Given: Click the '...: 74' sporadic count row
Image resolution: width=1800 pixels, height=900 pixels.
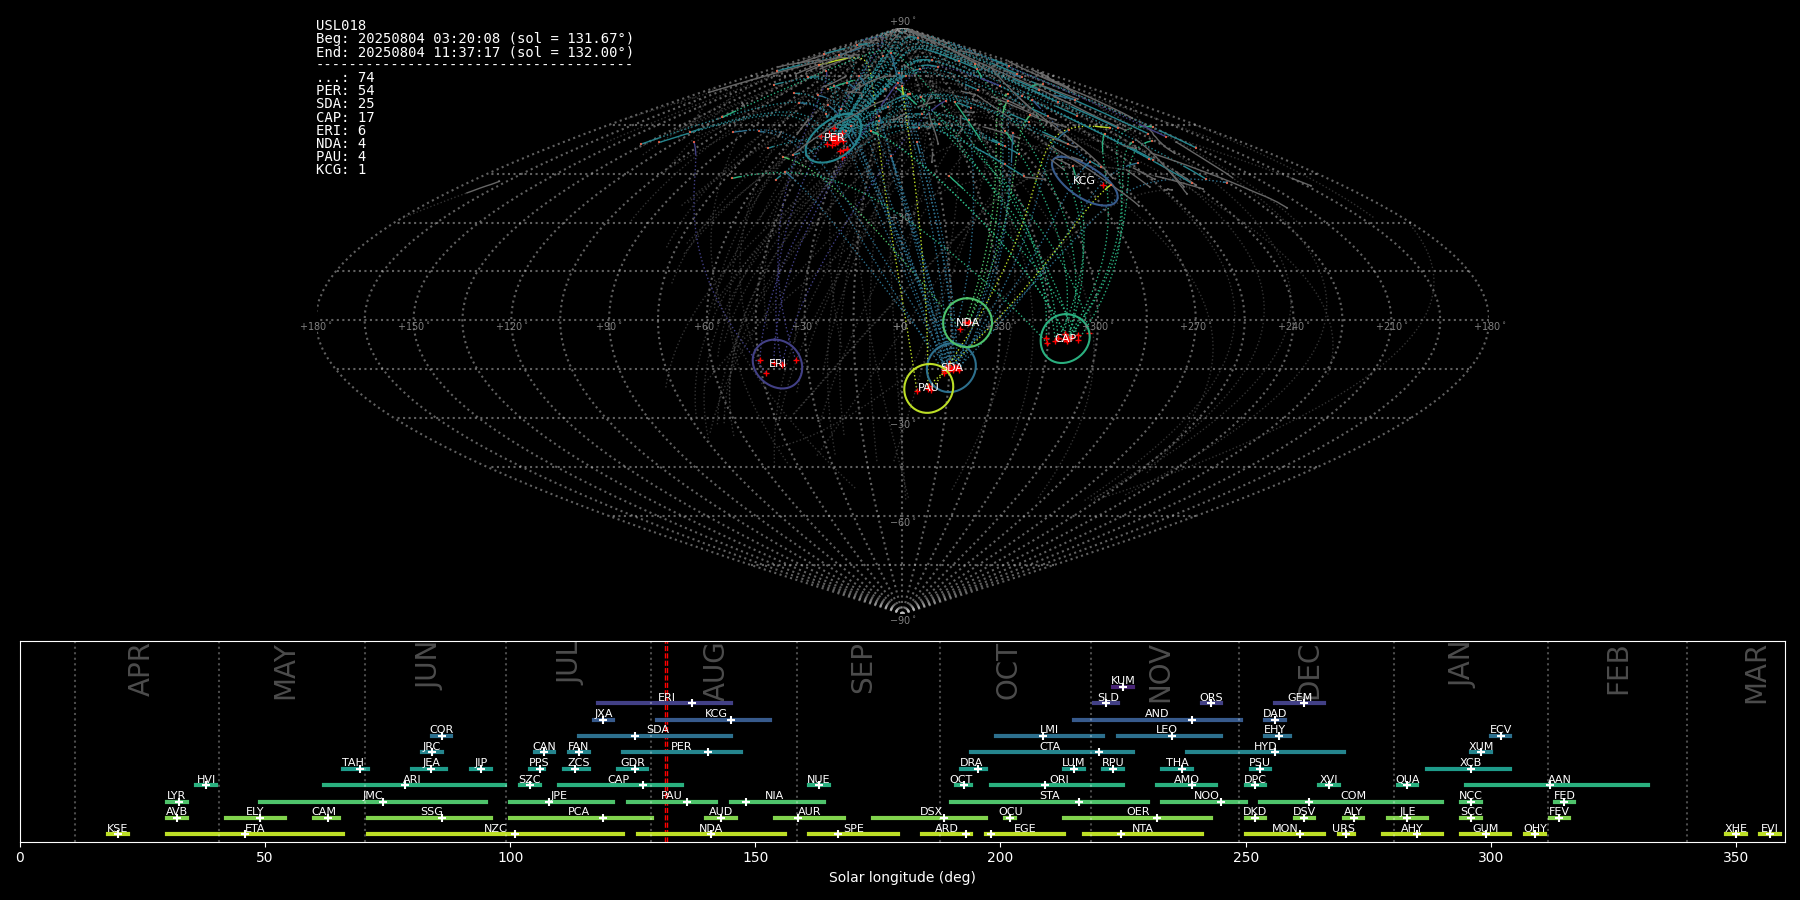Looking at the screenshot, I should pyautogui.click(x=345, y=78).
